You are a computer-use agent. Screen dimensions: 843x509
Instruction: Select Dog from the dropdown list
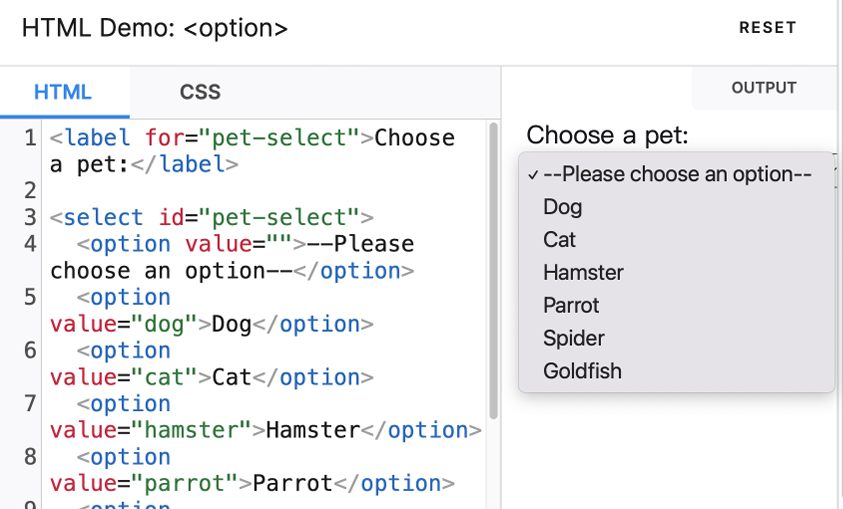click(x=676, y=207)
